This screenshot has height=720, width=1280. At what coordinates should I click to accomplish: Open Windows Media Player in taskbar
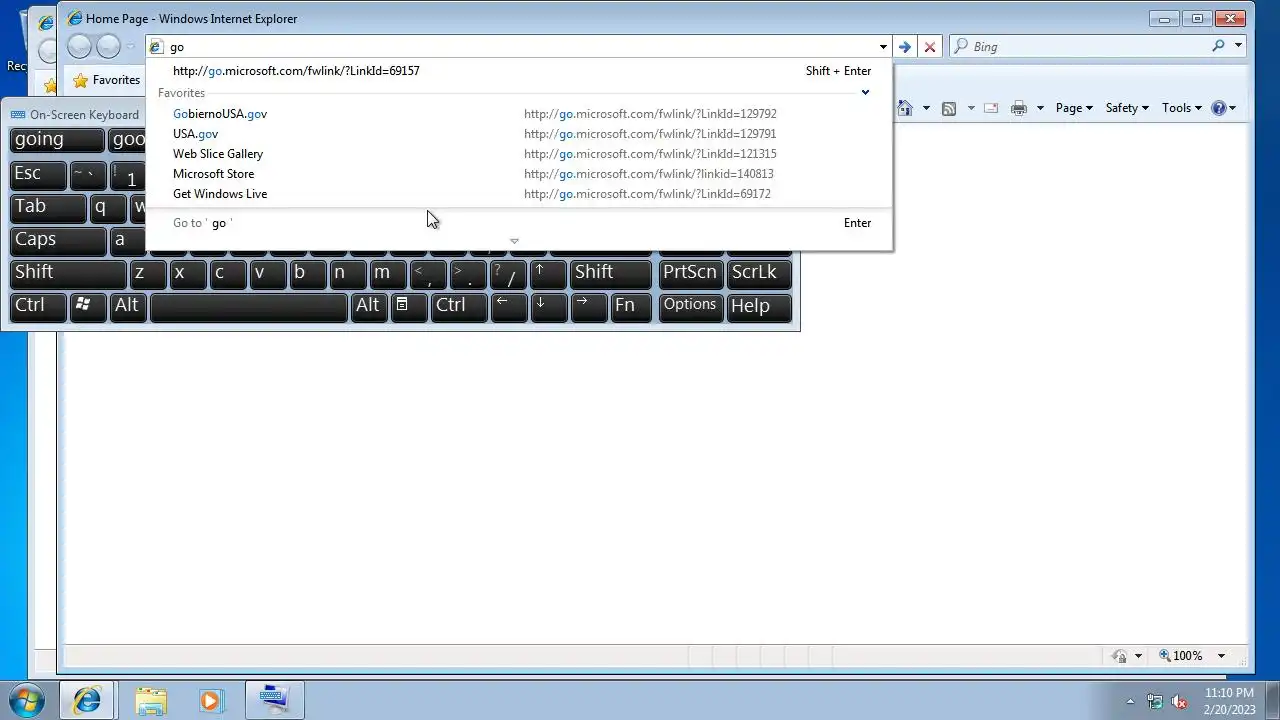[x=211, y=700]
